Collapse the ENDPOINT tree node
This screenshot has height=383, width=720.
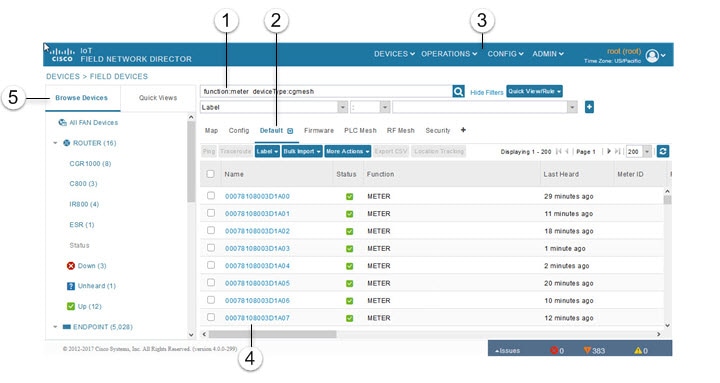point(55,327)
